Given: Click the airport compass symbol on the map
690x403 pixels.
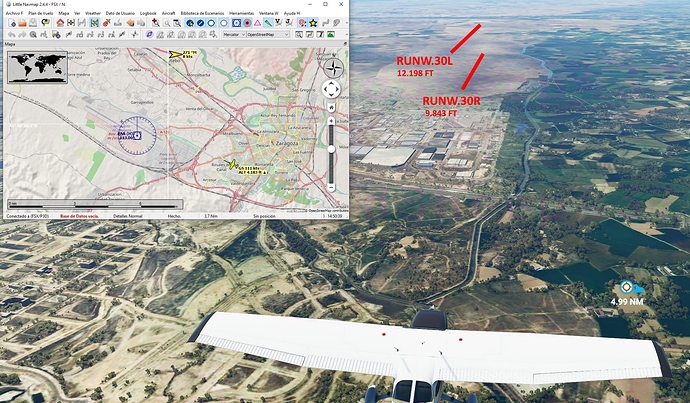Looking at the screenshot, I should click(137, 135).
